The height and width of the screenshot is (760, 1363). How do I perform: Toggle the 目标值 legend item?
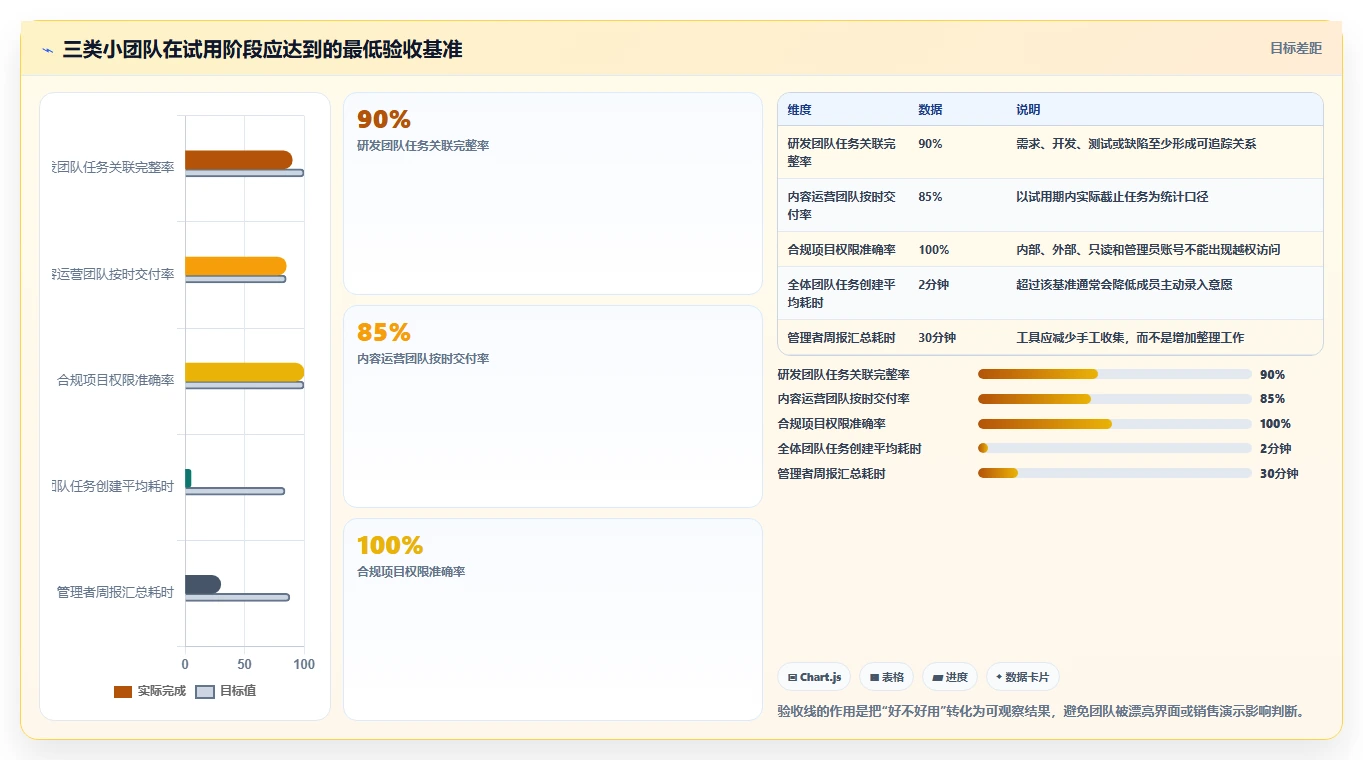coord(225,691)
